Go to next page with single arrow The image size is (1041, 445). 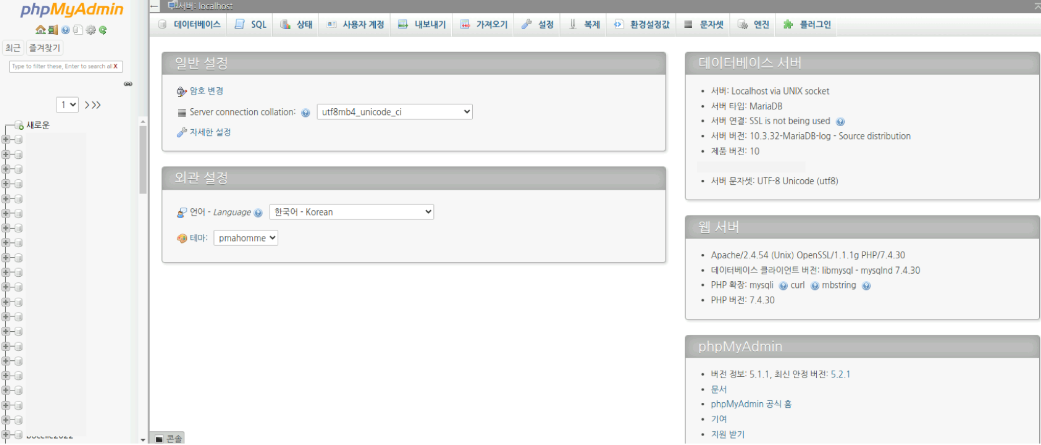coord(87,105)
